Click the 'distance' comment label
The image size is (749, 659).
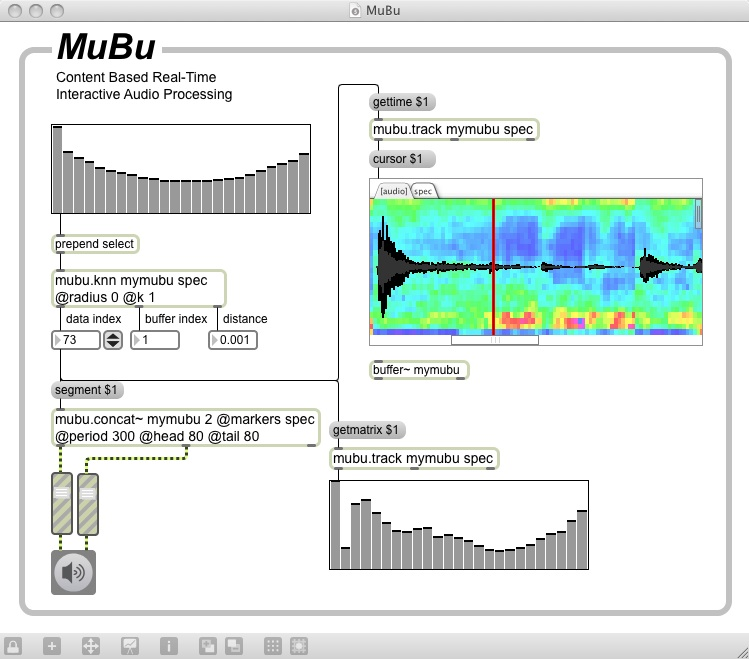click(245, 319)
